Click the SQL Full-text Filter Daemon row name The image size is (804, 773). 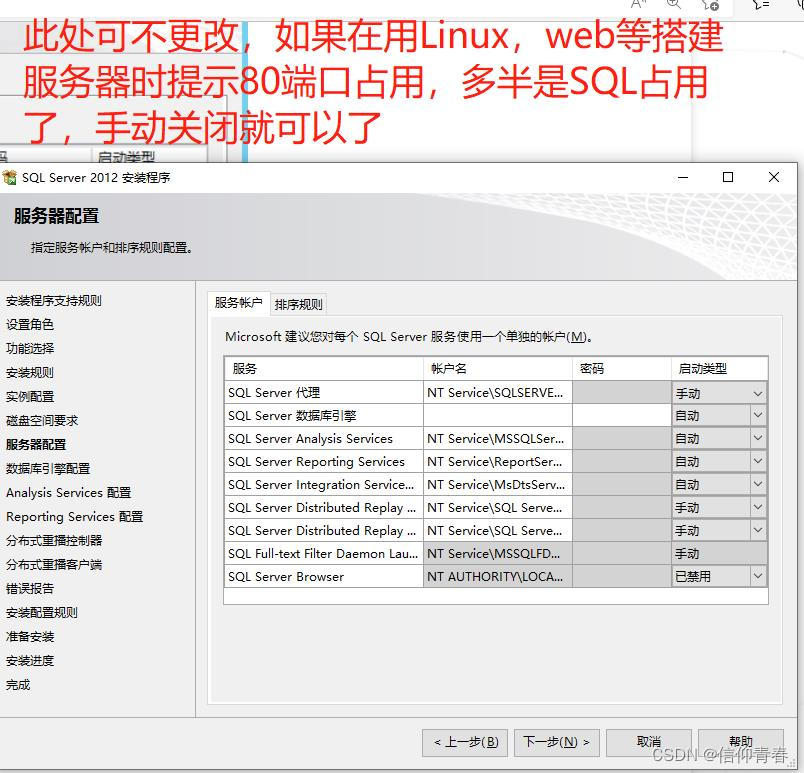click(323, 554)
